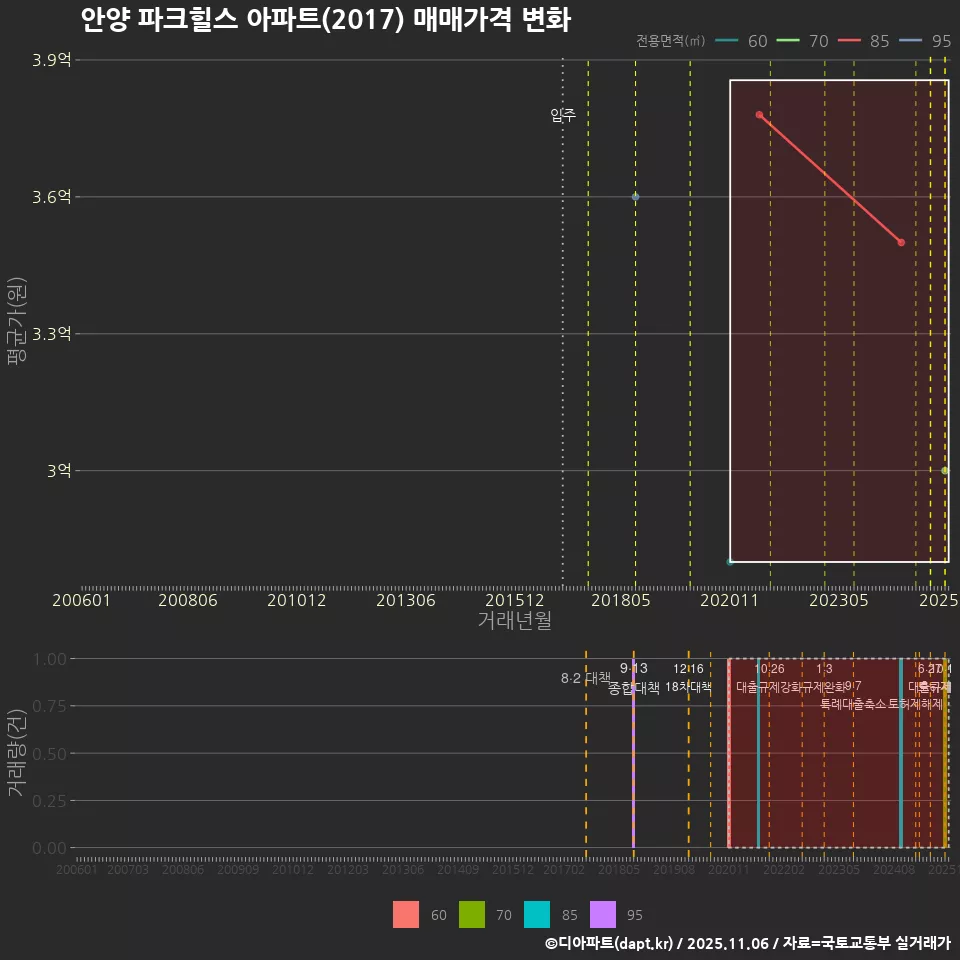Click the 60㎡ teal line legend icon
Image resolution: width=960 pixels, height=960 pixels.
pyautogui.click(x=725, y=42)
